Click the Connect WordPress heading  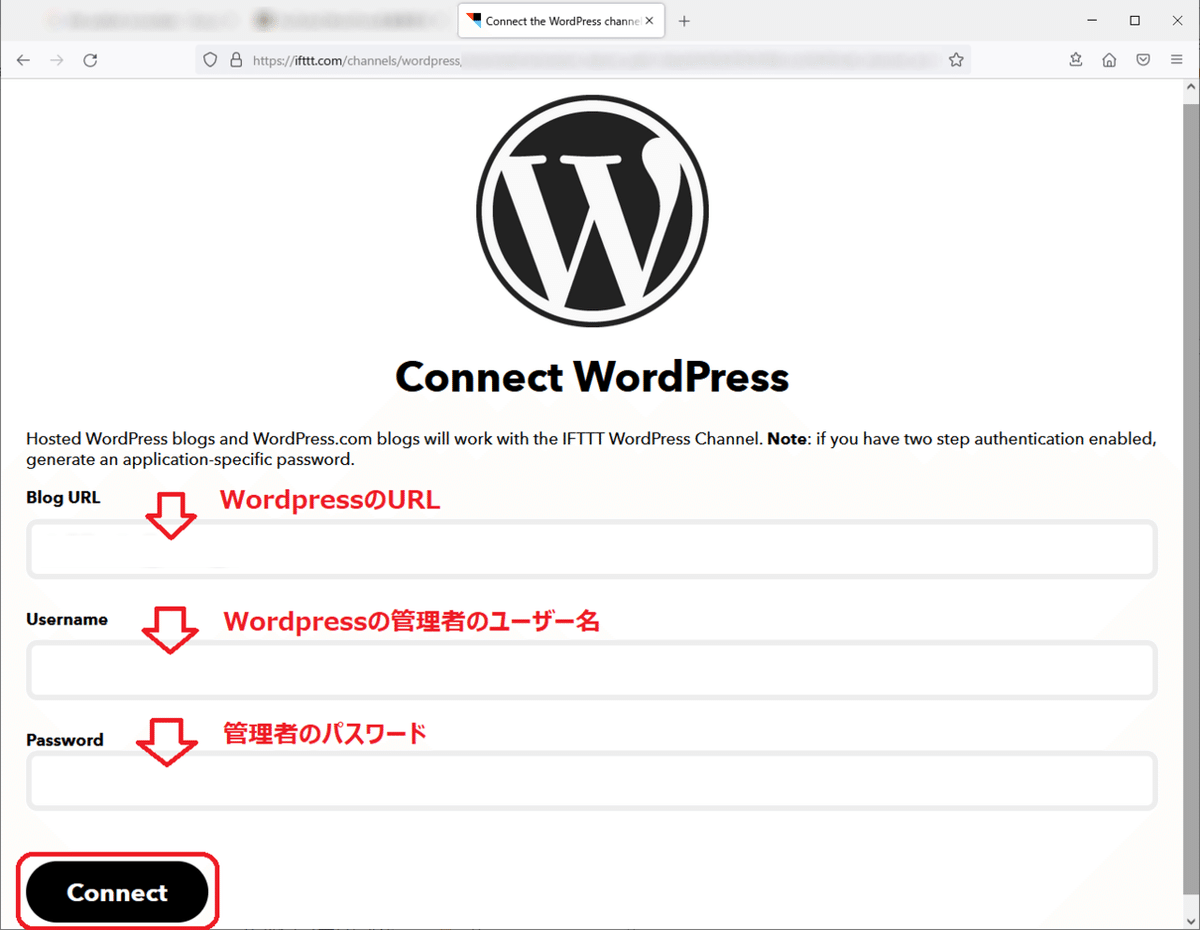click(x=592, y=378)
